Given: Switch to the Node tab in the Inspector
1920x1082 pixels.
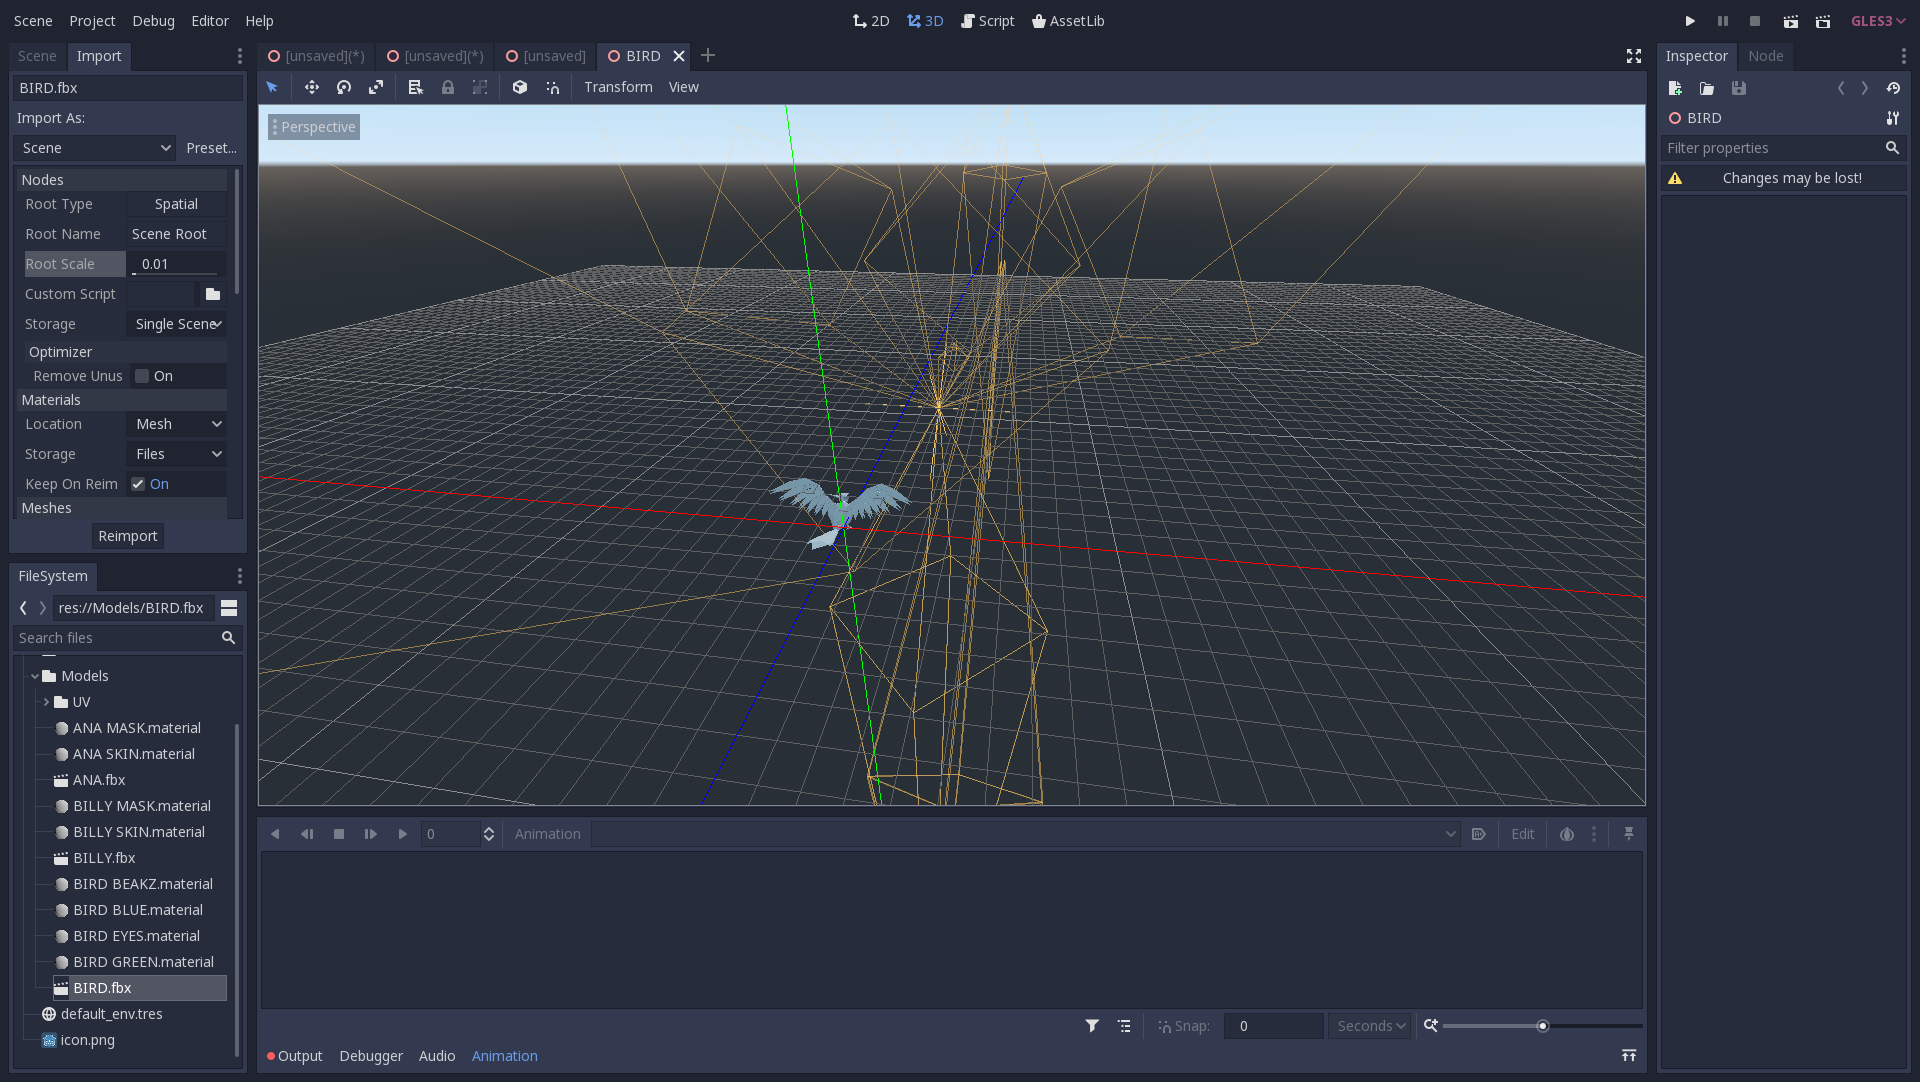Looking at the screenshot, I should [1766, 56].
